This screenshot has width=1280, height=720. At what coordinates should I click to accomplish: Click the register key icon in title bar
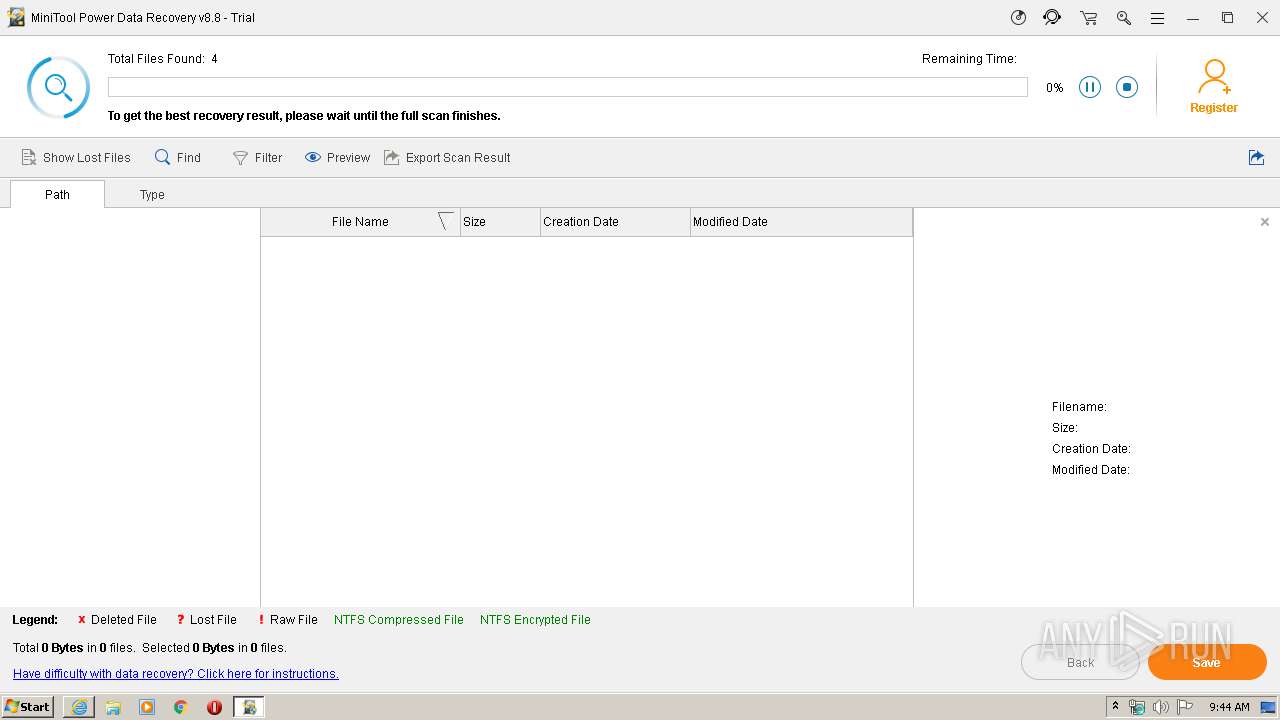[x=1123, y=17]
